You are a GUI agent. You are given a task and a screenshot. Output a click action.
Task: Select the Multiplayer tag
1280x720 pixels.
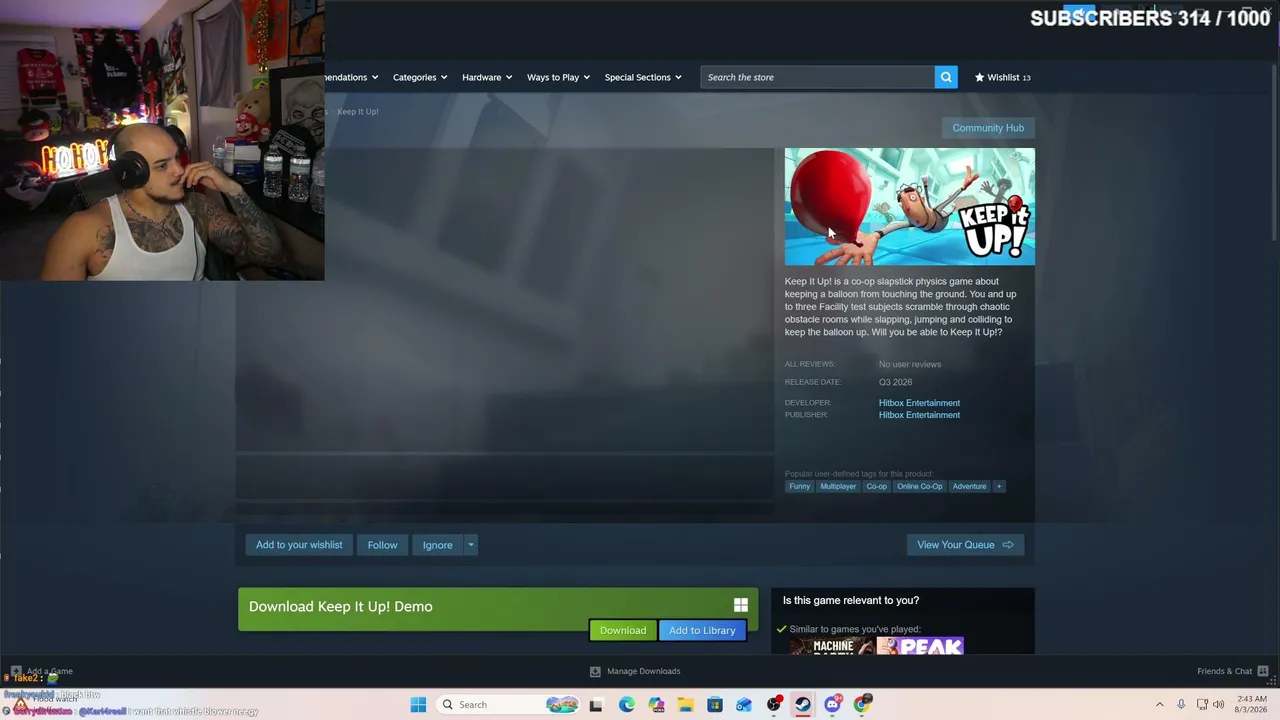(838, 486)
